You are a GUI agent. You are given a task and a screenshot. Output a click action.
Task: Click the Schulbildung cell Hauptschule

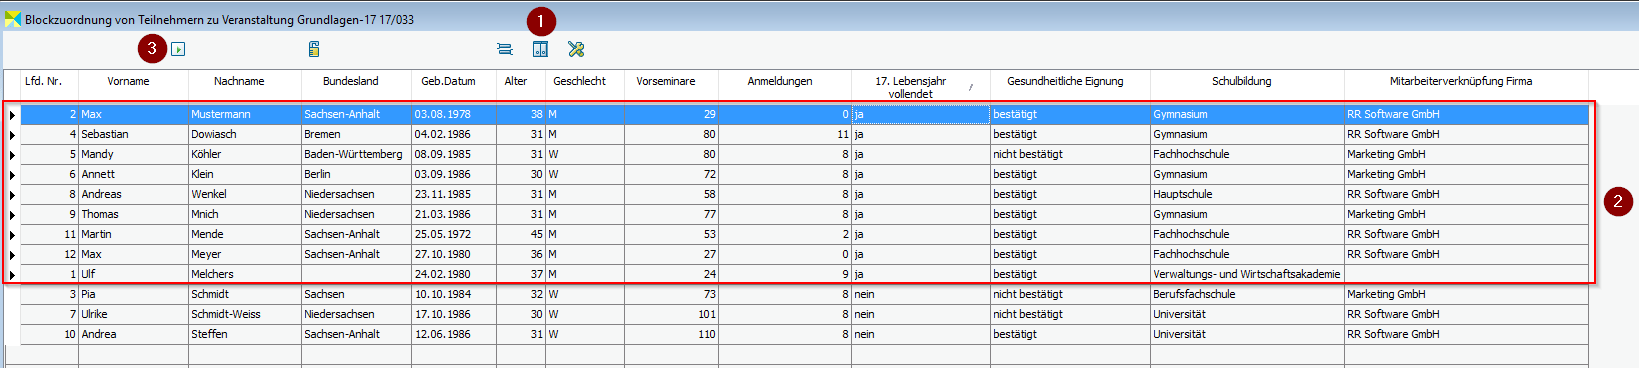tap(1247, 194)
